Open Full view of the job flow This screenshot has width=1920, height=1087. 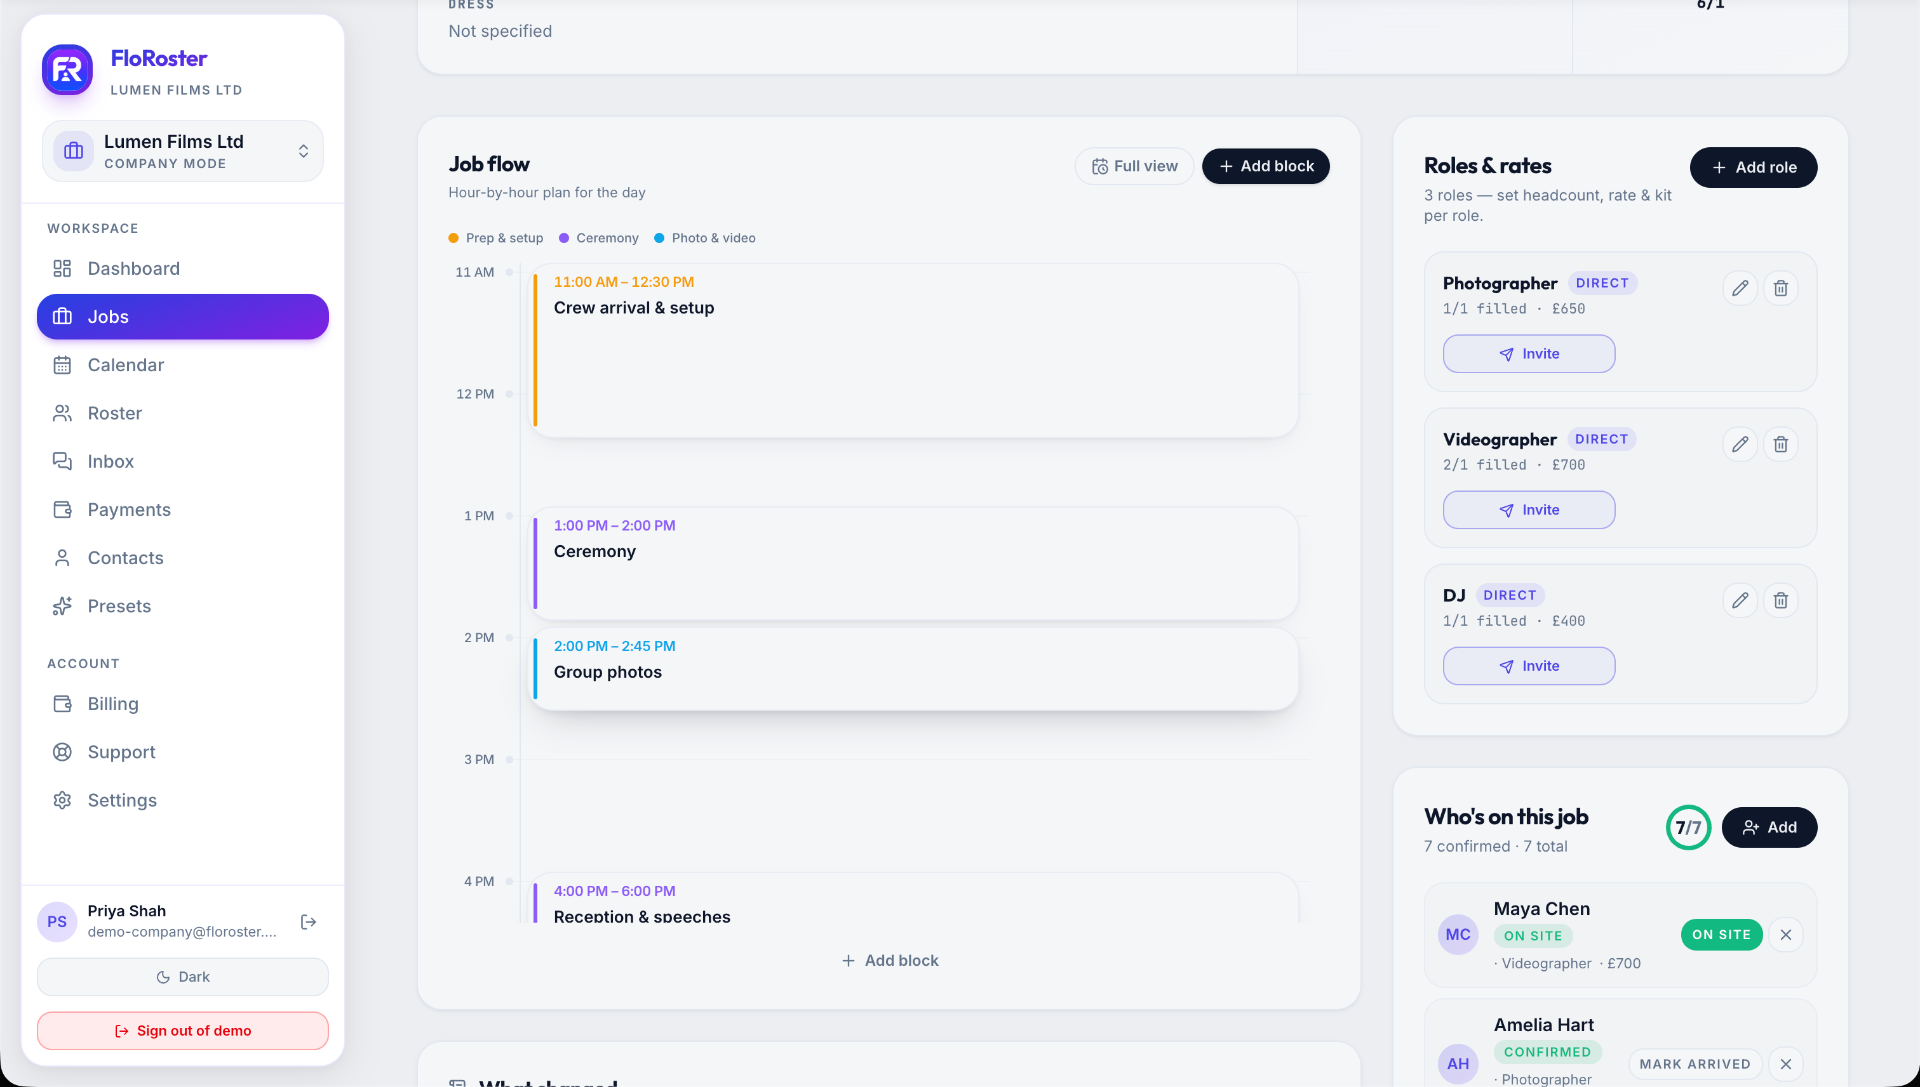click(x=1134, y=166)
